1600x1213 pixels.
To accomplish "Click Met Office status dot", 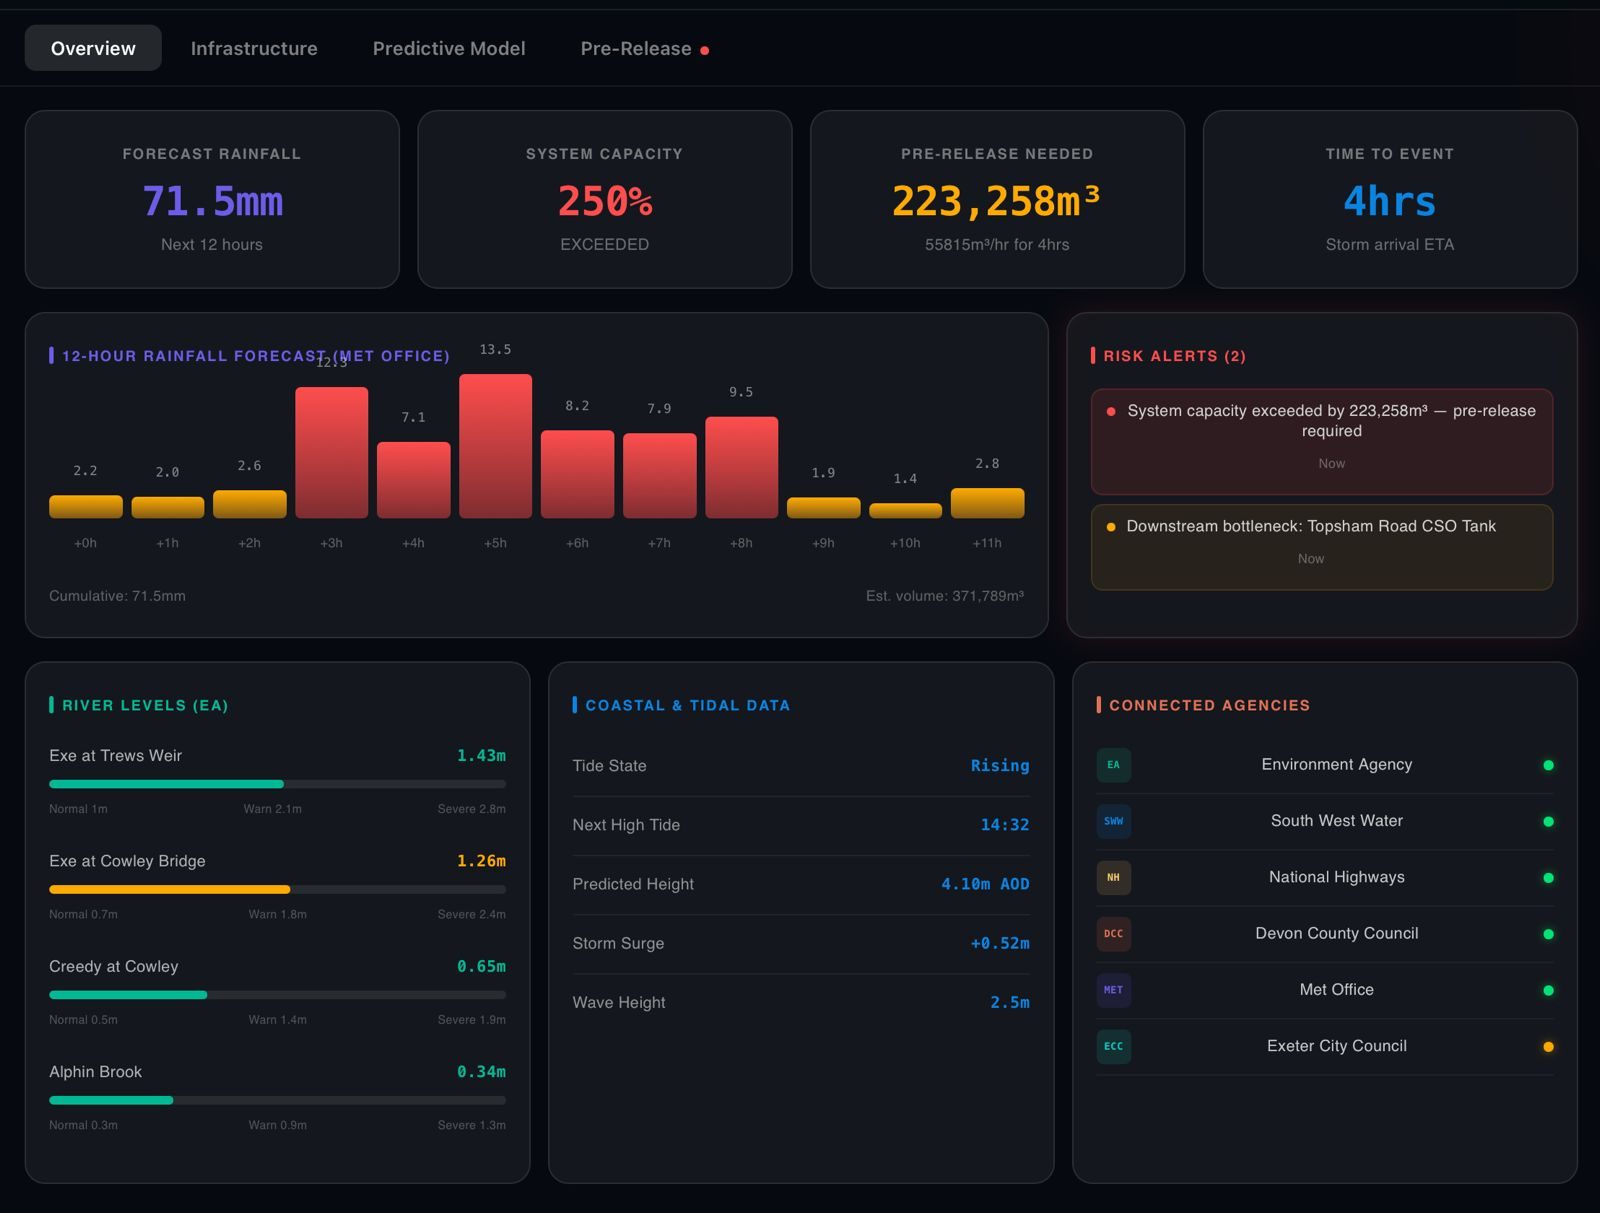I will [x=1548, y=990].
